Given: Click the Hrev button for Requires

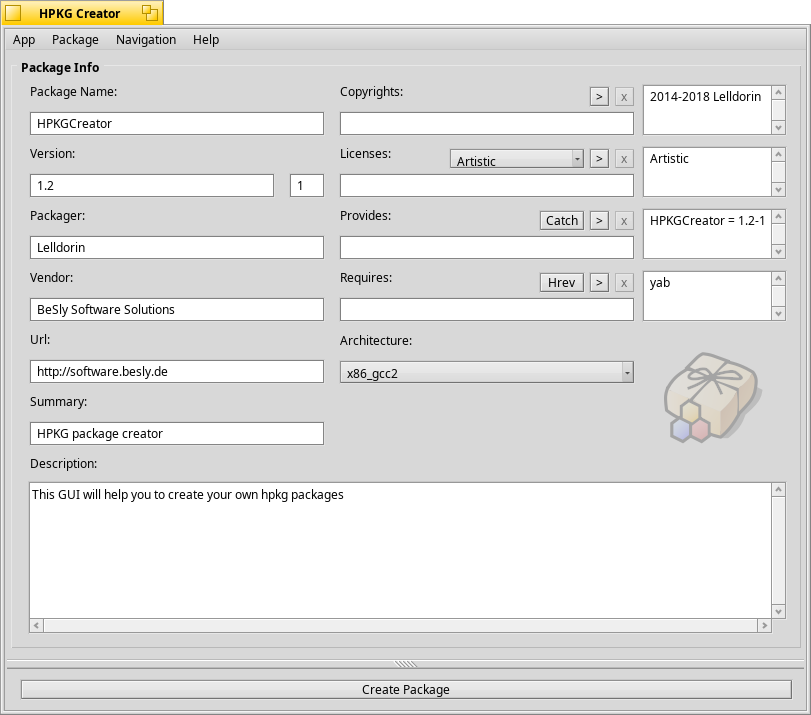Looking at the screenshot, I should 561,283.
